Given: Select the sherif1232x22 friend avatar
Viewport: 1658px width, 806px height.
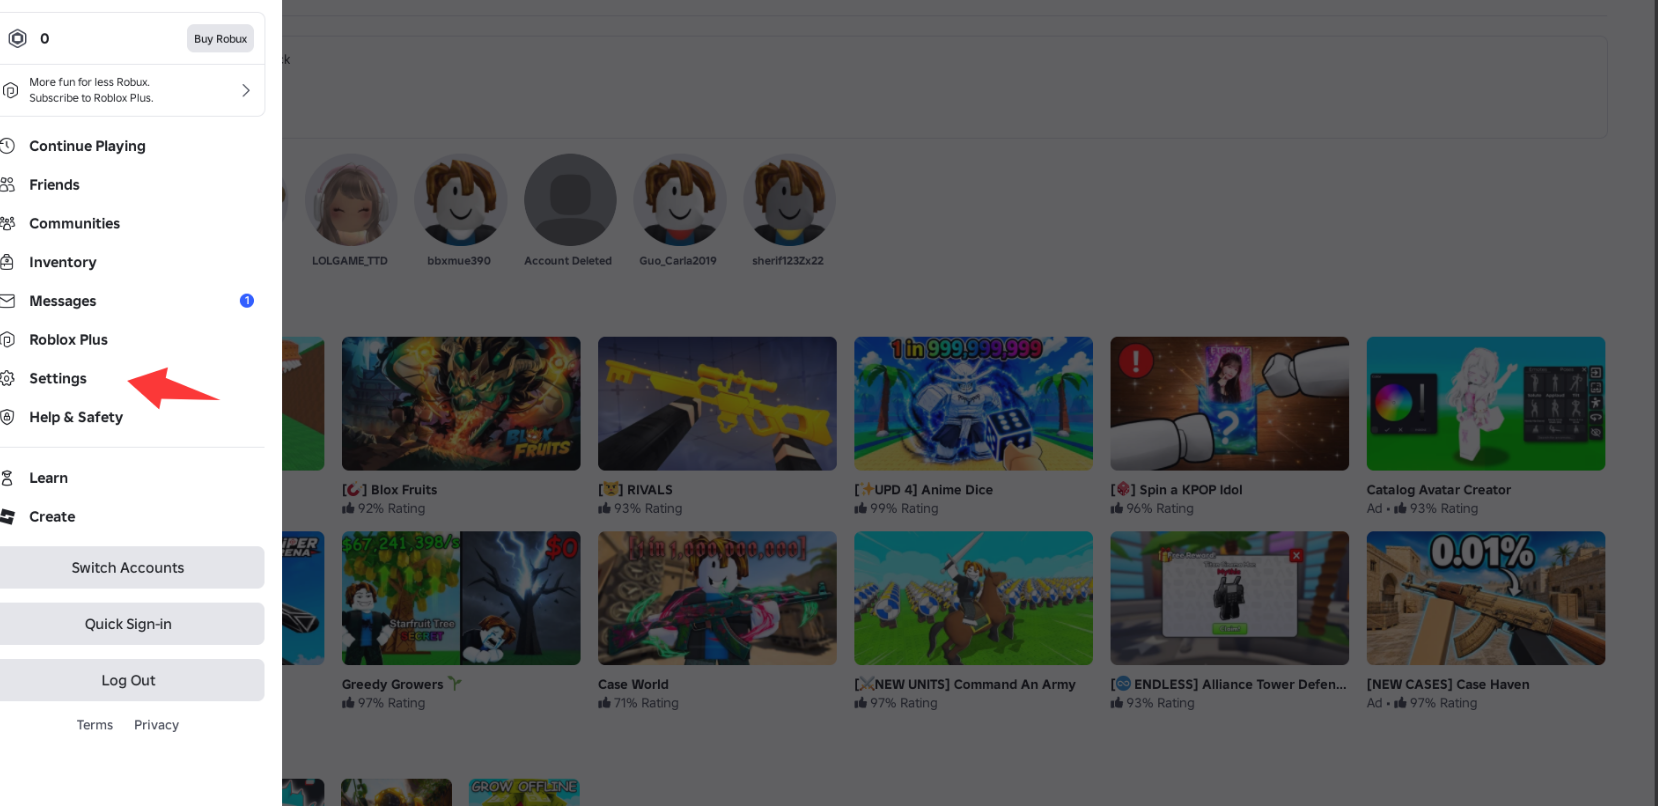Looking at the screenshot, I should coord(789,200).
